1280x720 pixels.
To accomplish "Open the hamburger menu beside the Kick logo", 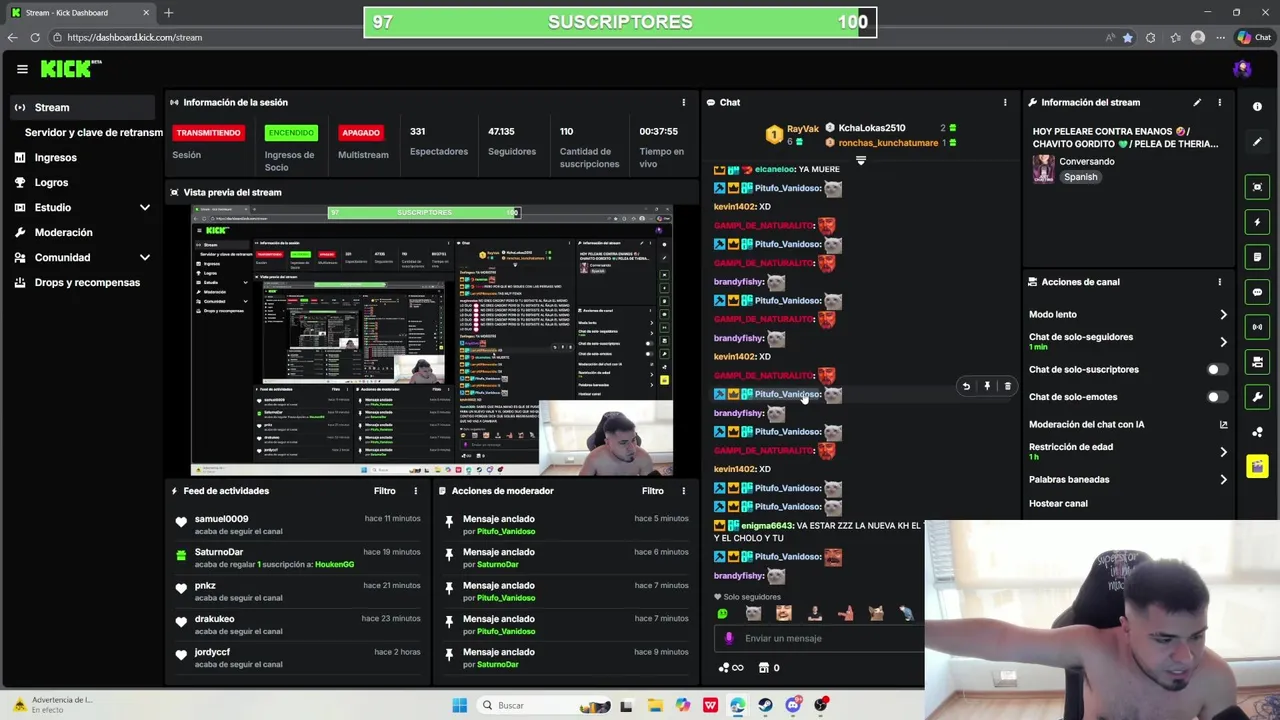I will coord(22,69).
